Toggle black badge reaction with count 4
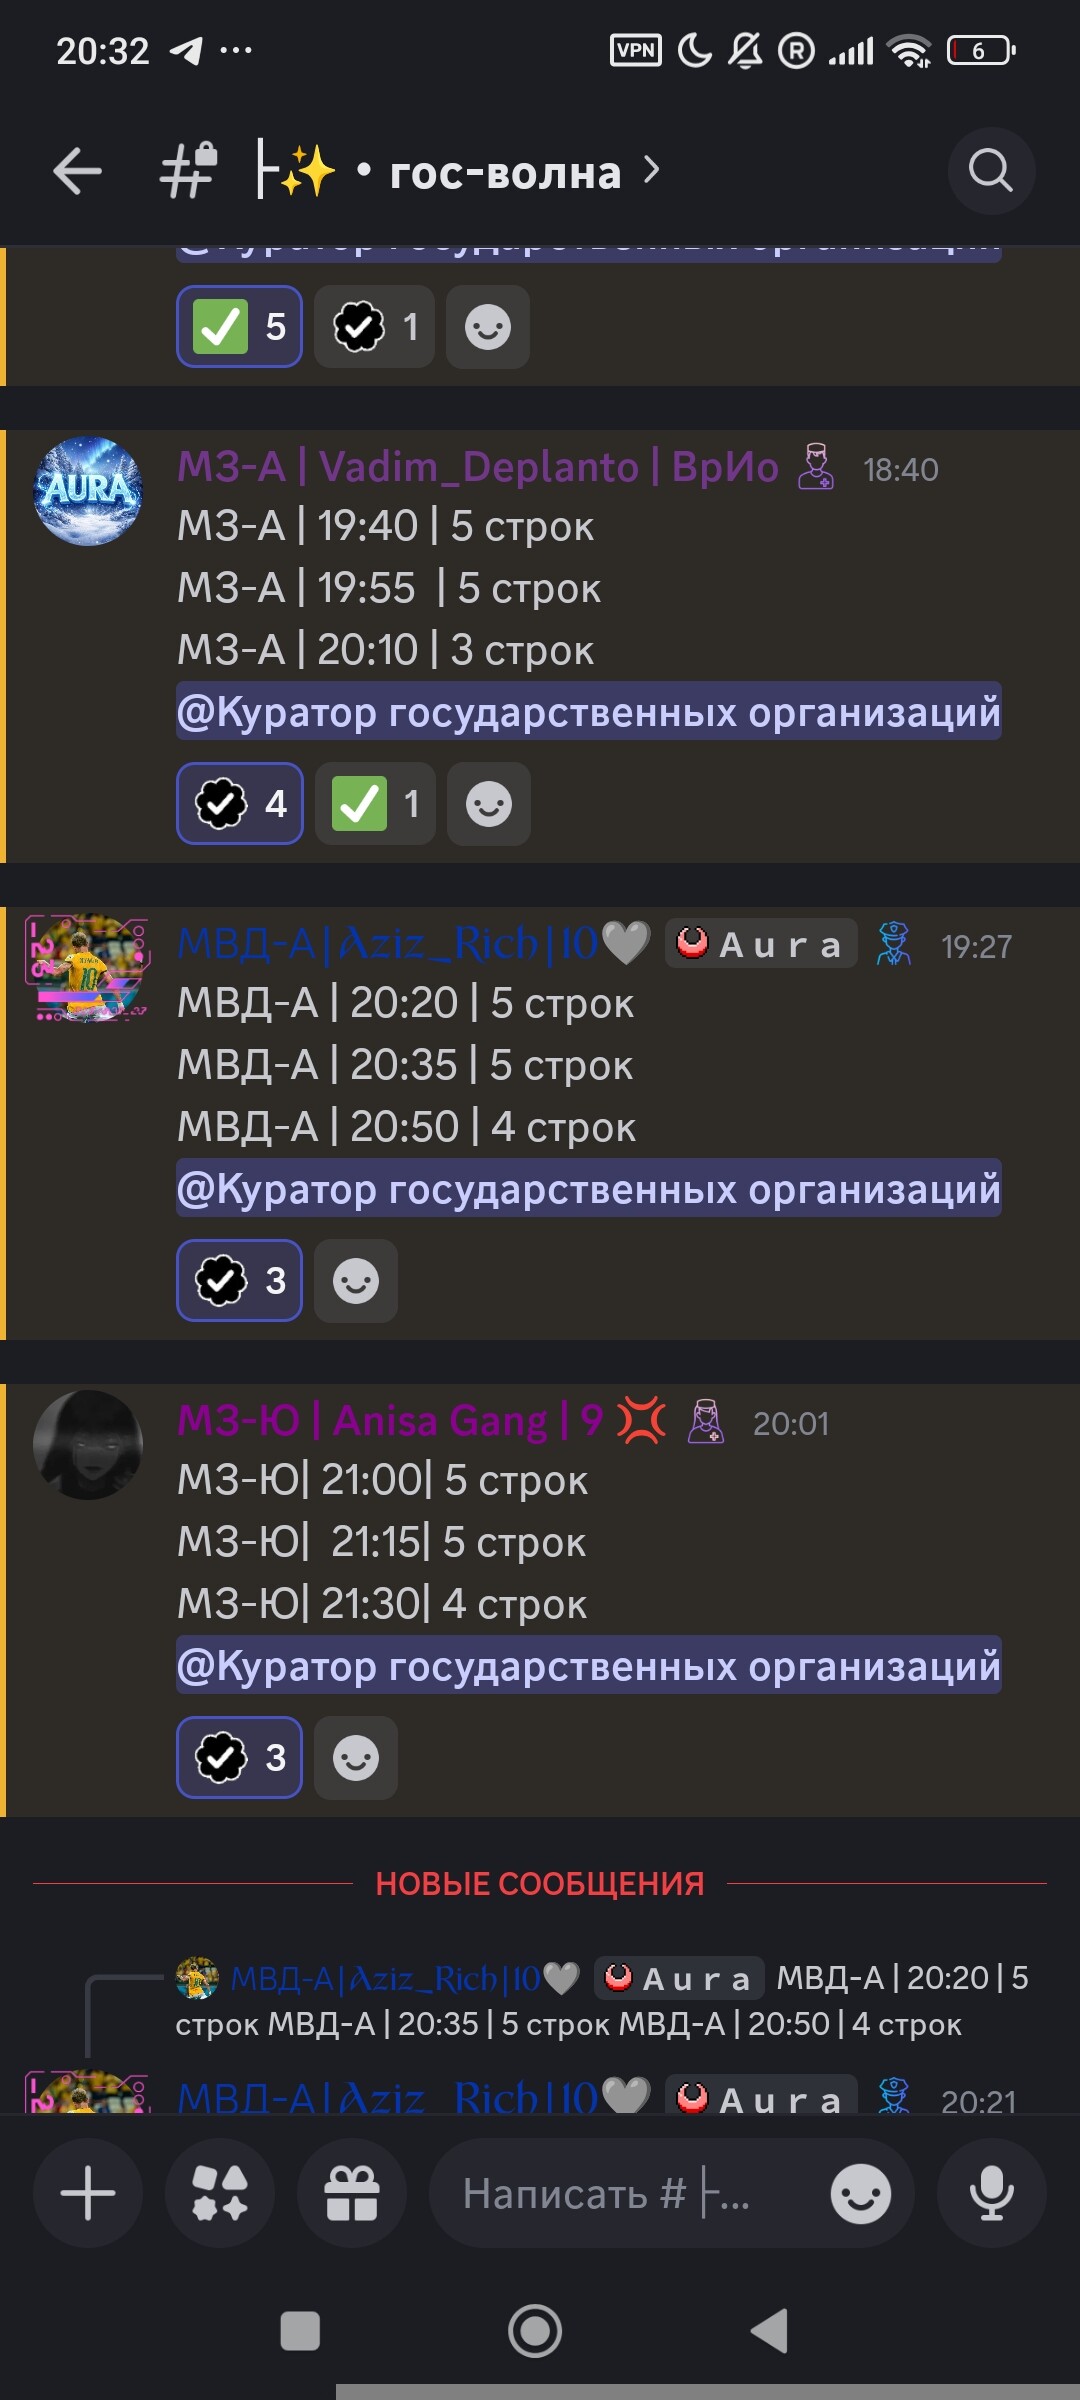 click(240, 803)
